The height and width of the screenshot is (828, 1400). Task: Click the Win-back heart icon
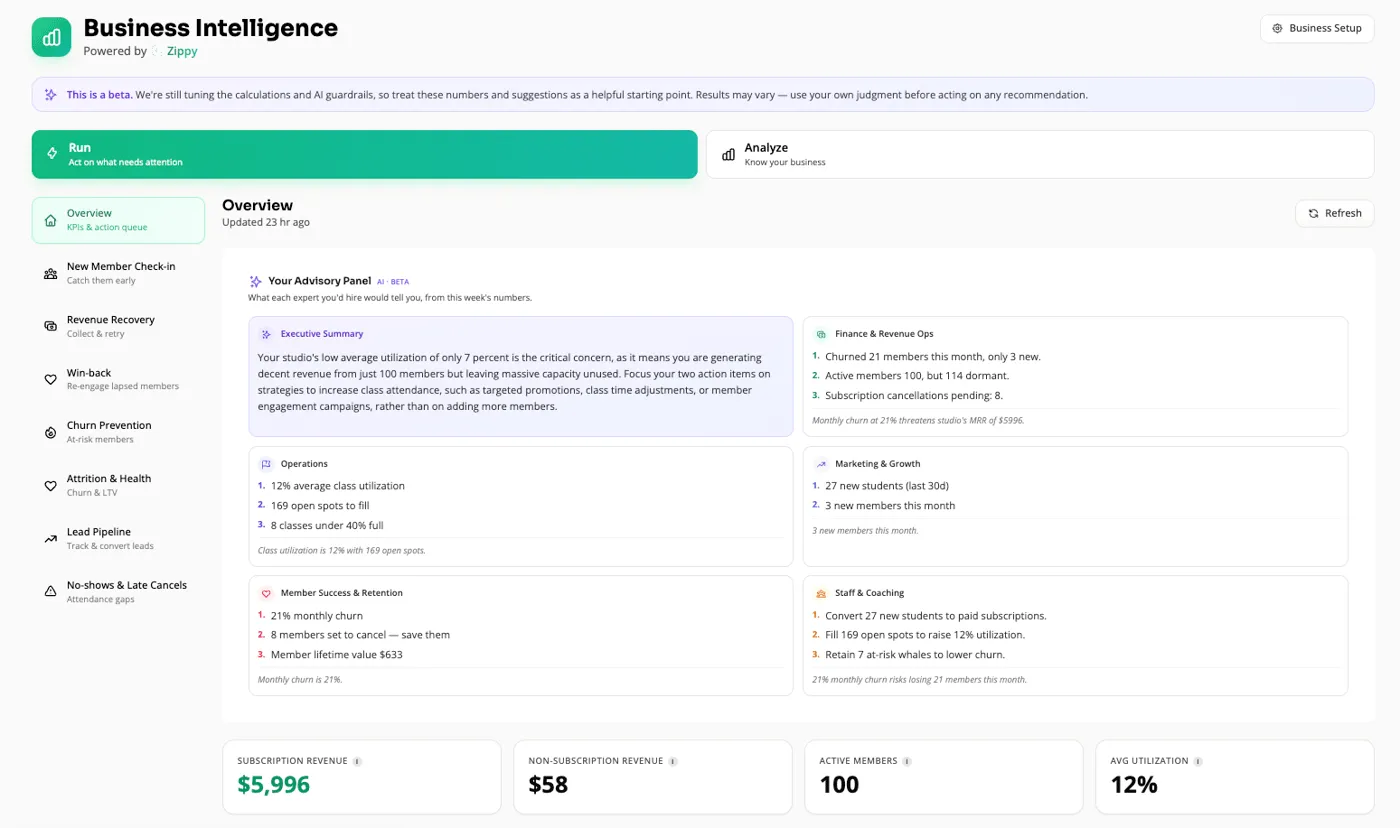50,379
